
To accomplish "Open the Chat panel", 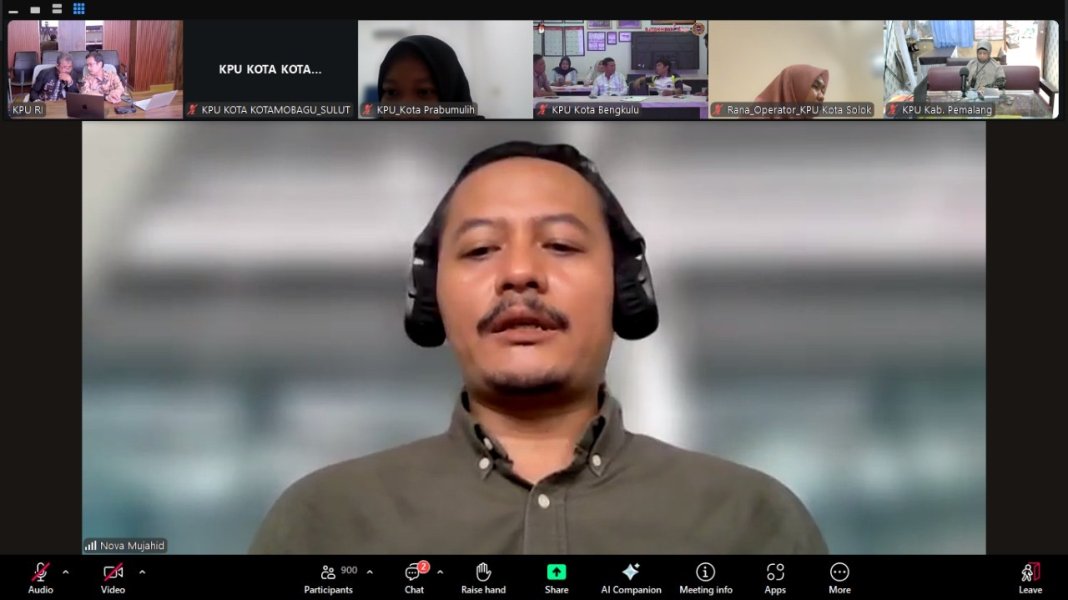I will [x=414, y=576].
